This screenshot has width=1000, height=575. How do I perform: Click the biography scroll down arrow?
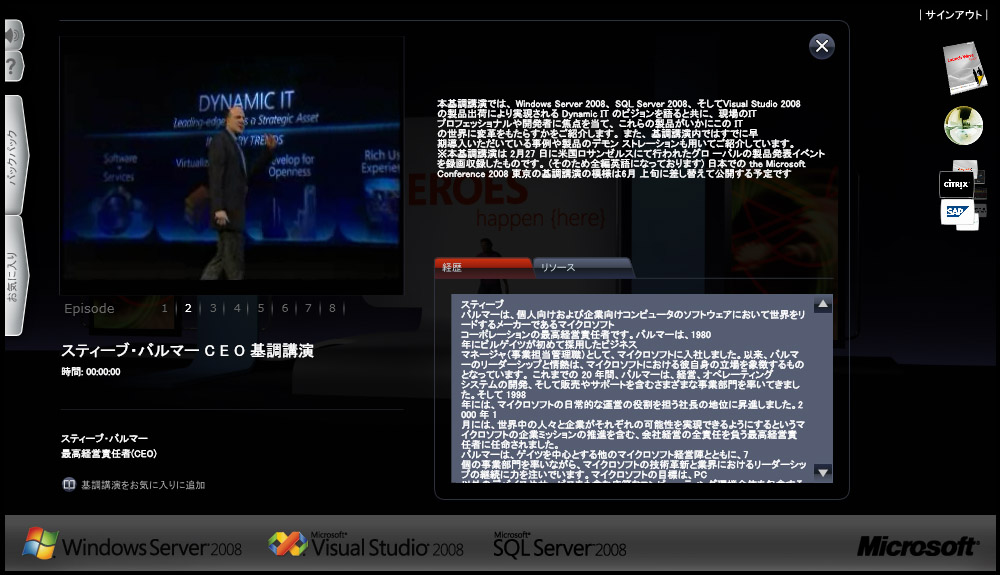click(823, 472)
